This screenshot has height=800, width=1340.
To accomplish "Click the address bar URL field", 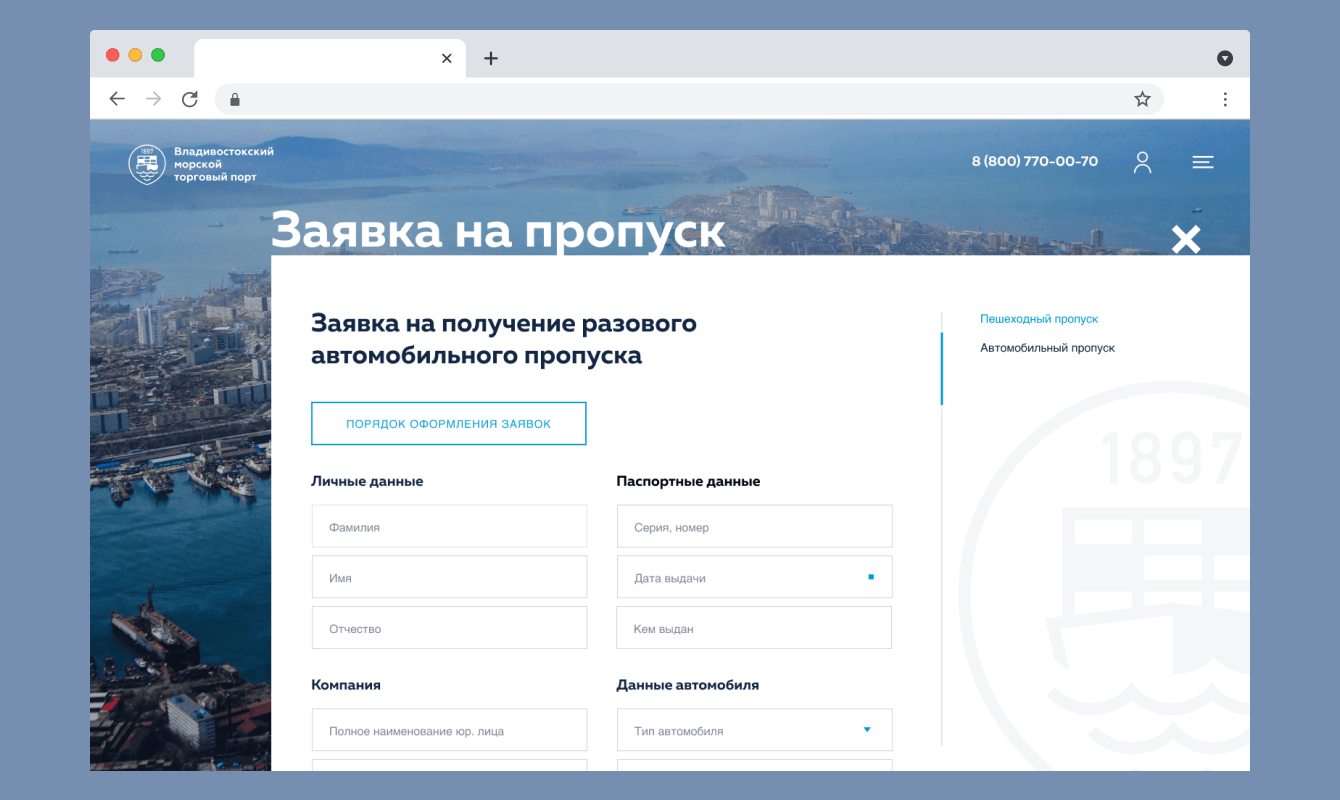I will [689, 99].
